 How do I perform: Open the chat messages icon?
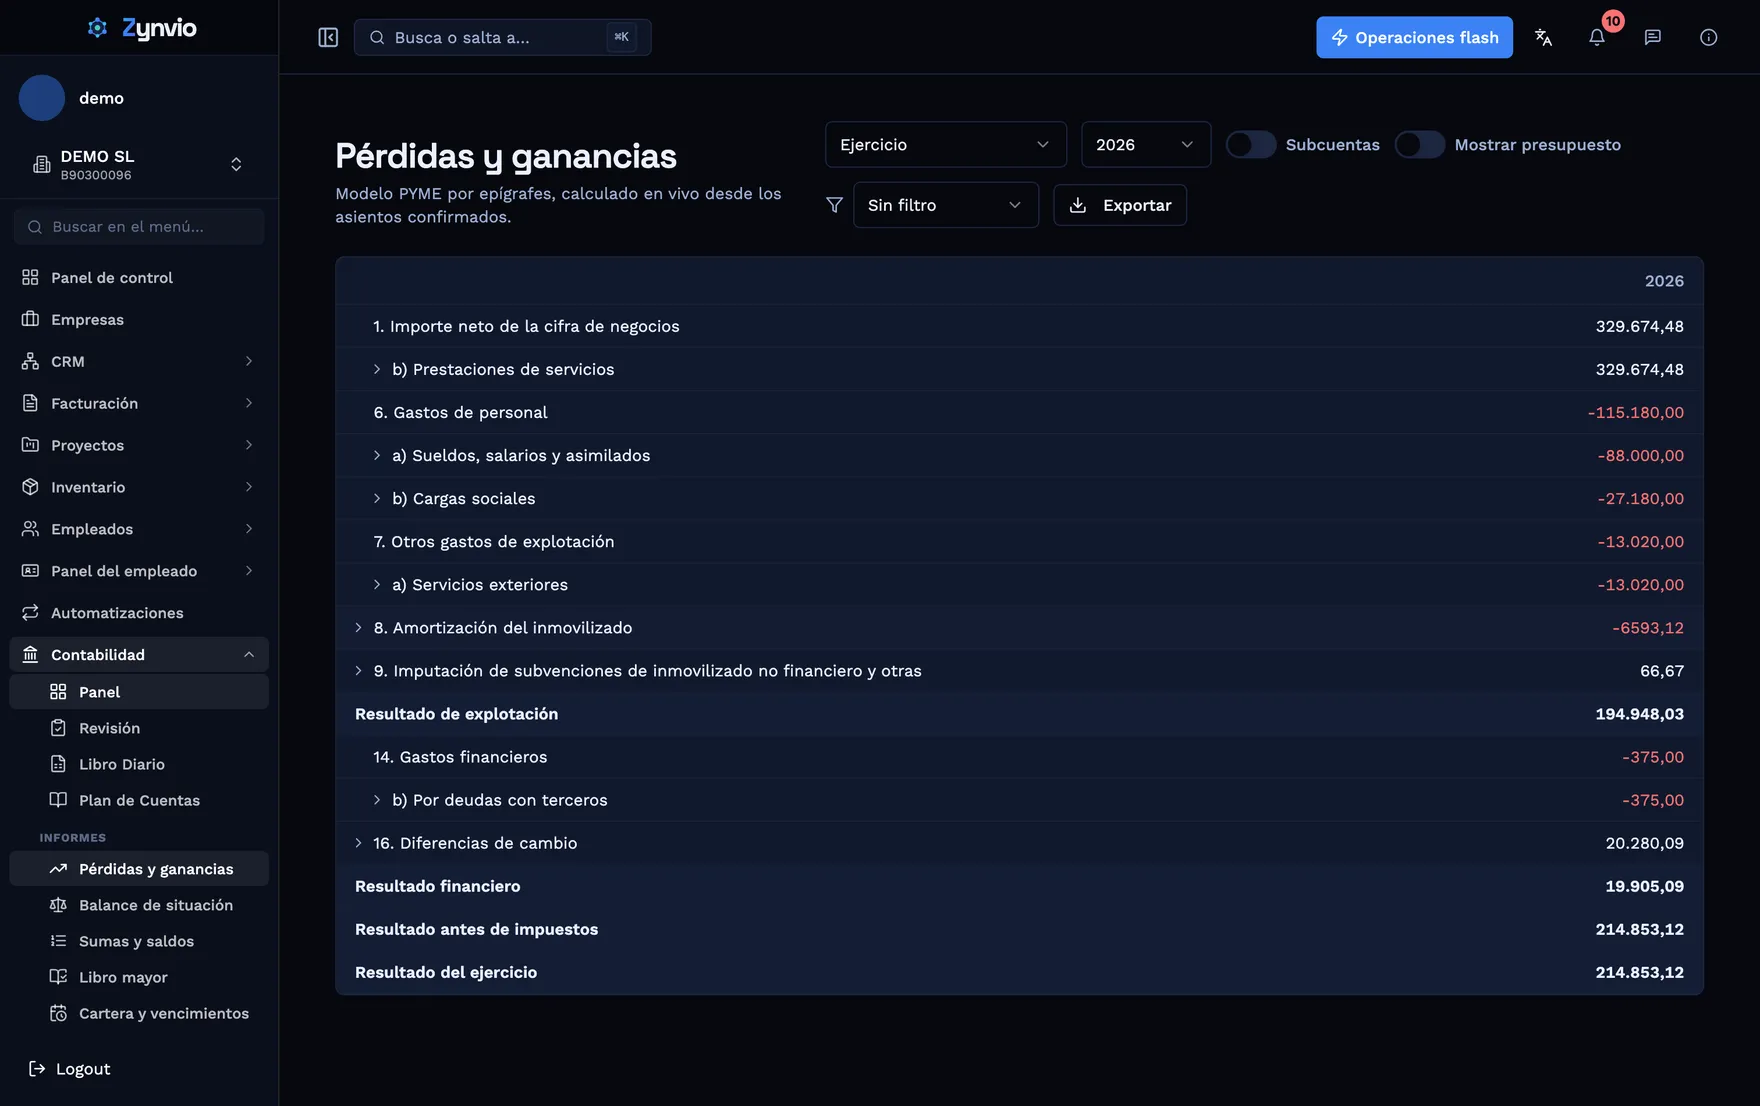pos(1652,37)
